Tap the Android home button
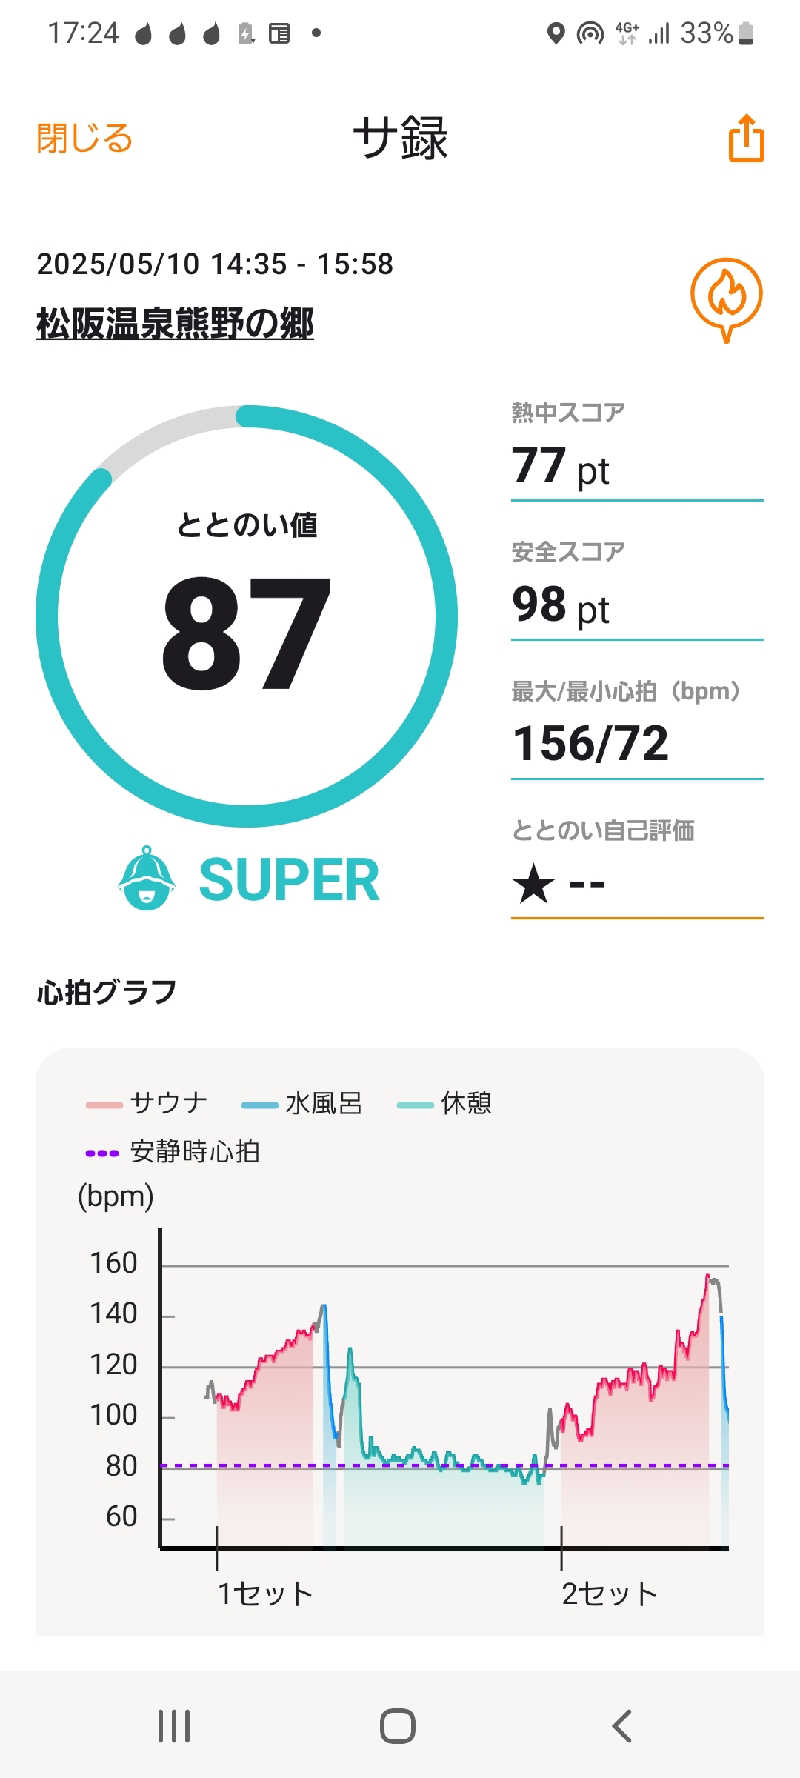The width and height of the screenshot is (800, 1778). [398, 1725]
